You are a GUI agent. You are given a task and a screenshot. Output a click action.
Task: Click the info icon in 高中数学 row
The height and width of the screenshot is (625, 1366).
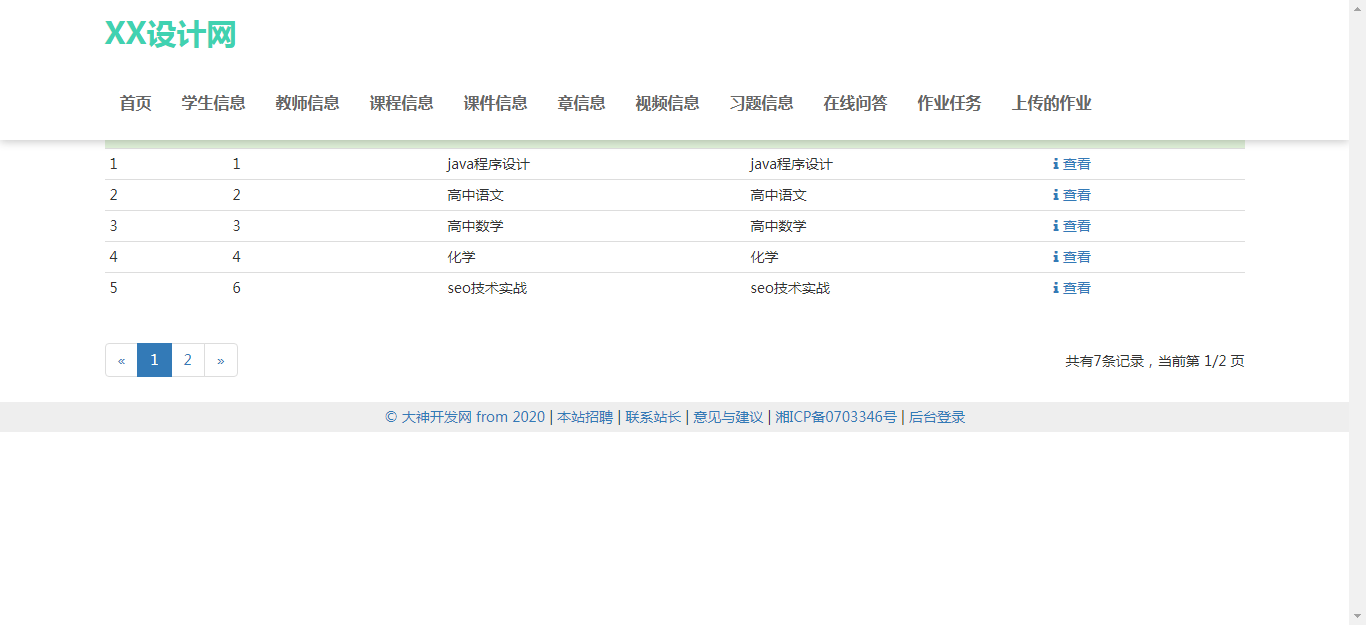(1055, 226)
